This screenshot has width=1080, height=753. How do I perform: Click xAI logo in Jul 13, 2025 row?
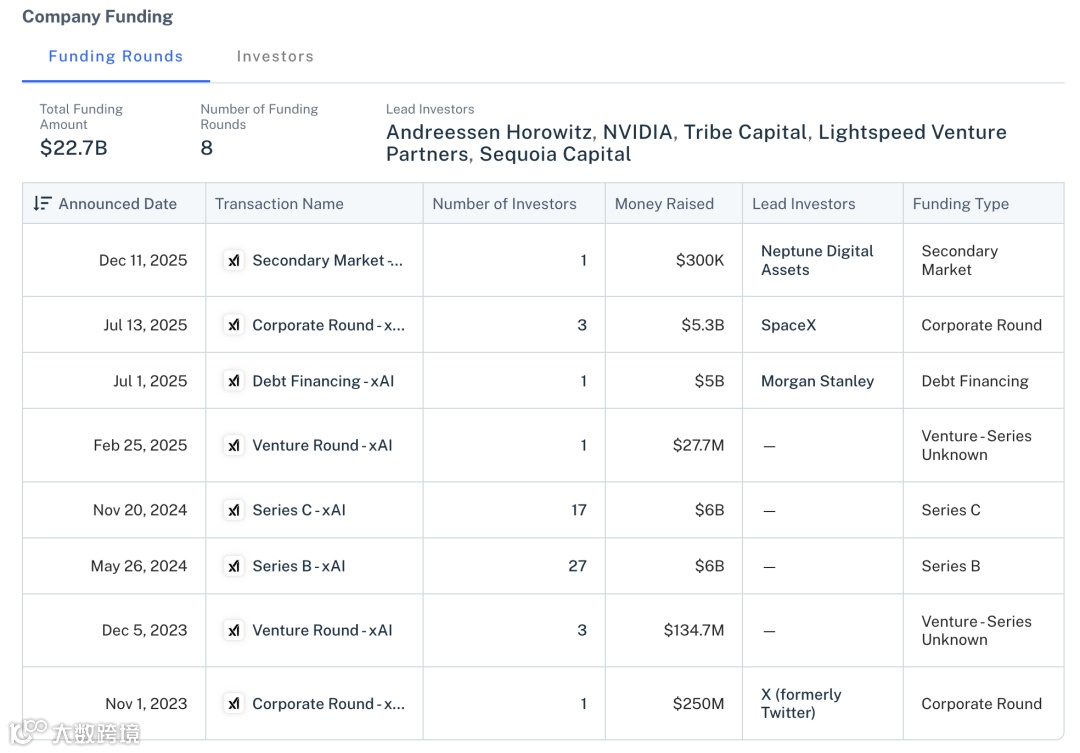[x=234, y=324]
